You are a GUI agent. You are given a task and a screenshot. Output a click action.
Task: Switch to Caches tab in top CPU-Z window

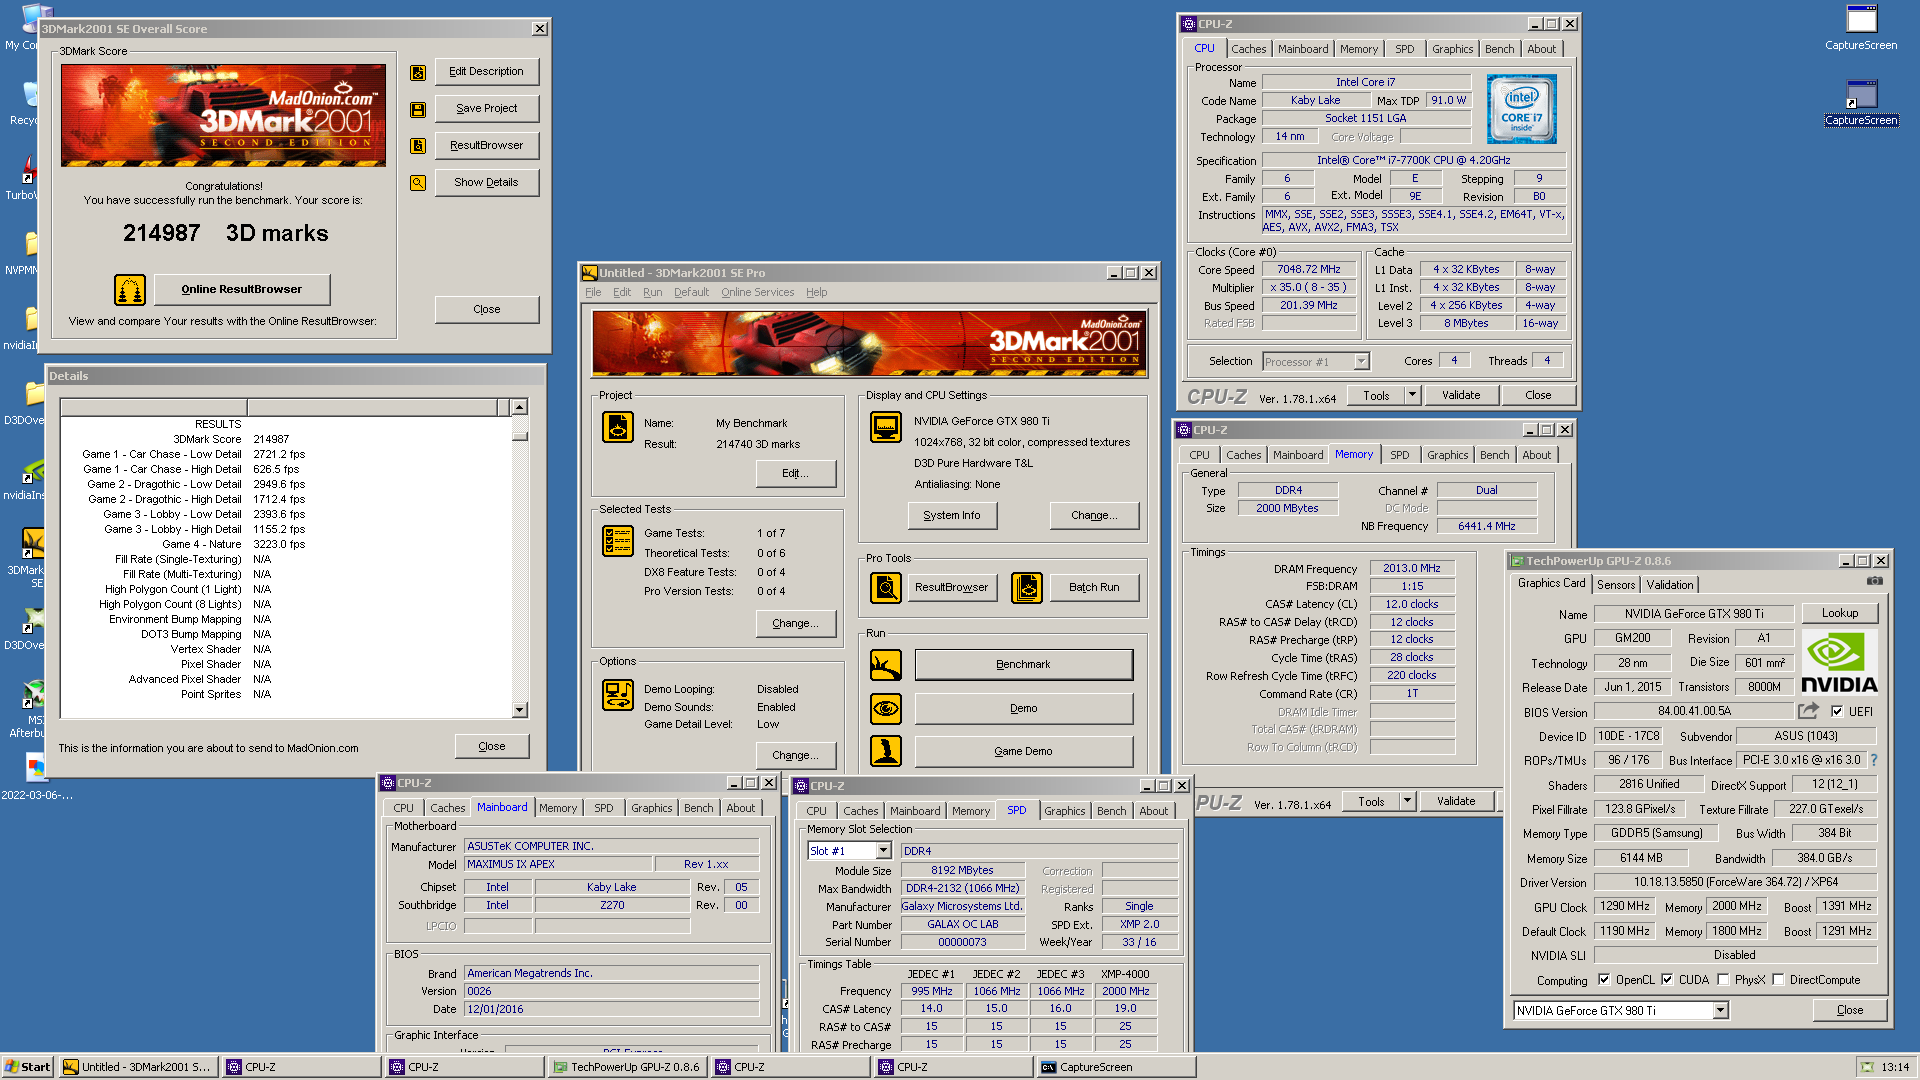pos(1248,49)
